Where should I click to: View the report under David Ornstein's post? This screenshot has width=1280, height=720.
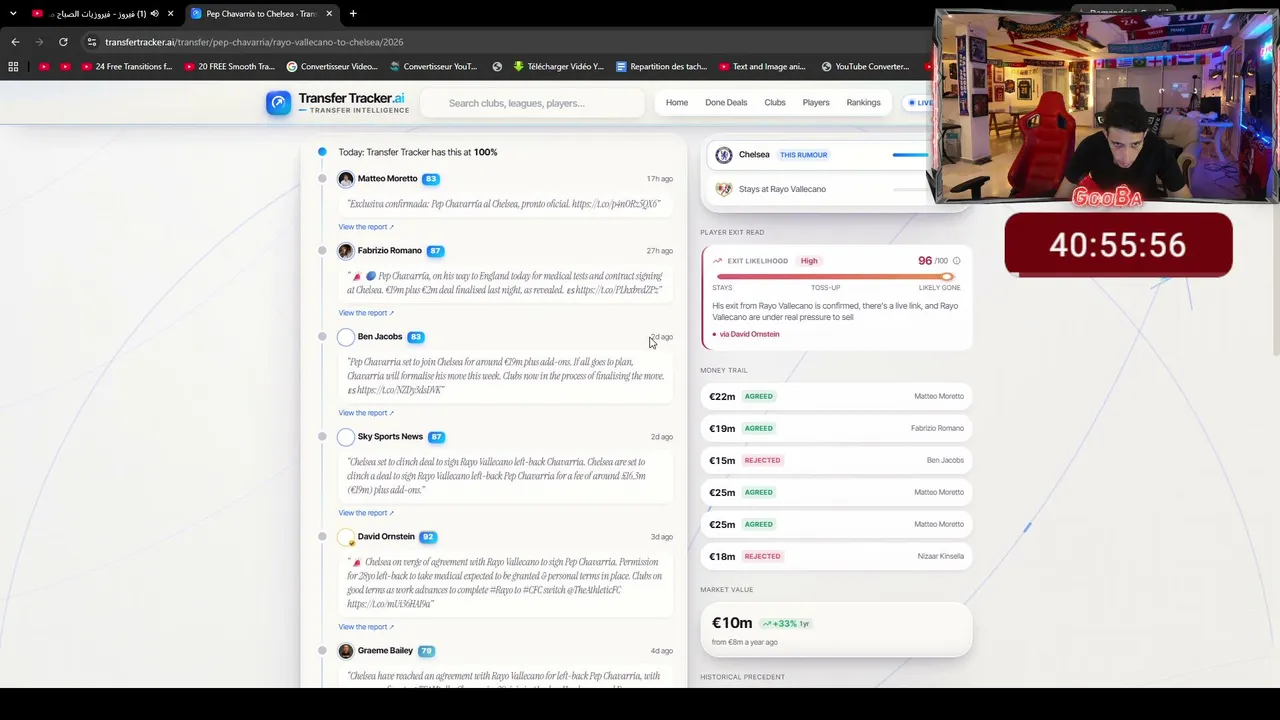click(366, 627)
